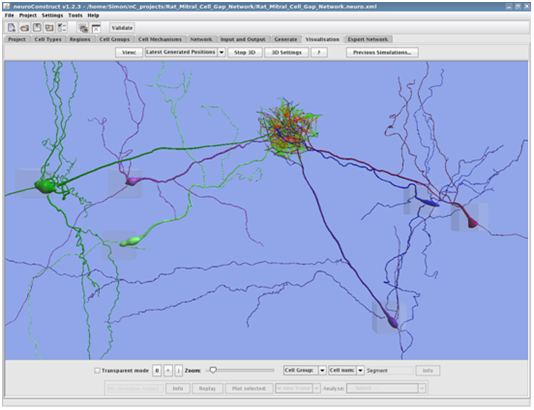Enable the Transparent mode checkbox
534x410 pixels.
coord(97,370)
